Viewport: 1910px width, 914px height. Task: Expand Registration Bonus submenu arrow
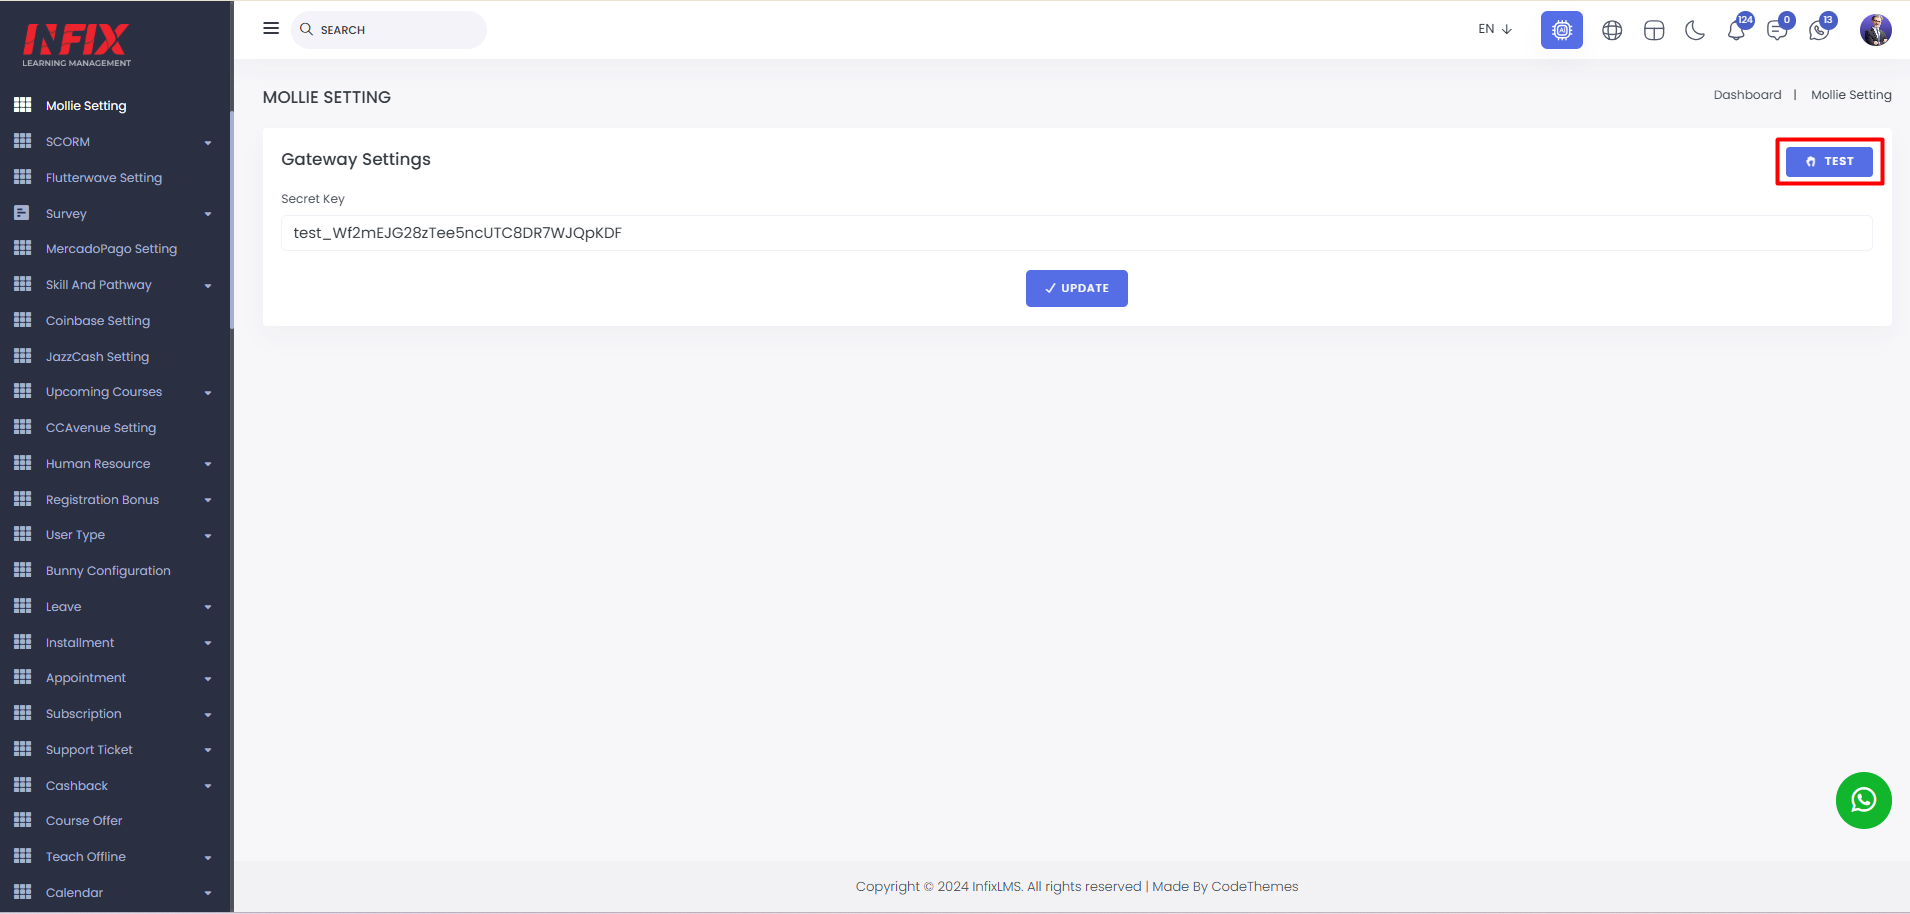point(208,500)
